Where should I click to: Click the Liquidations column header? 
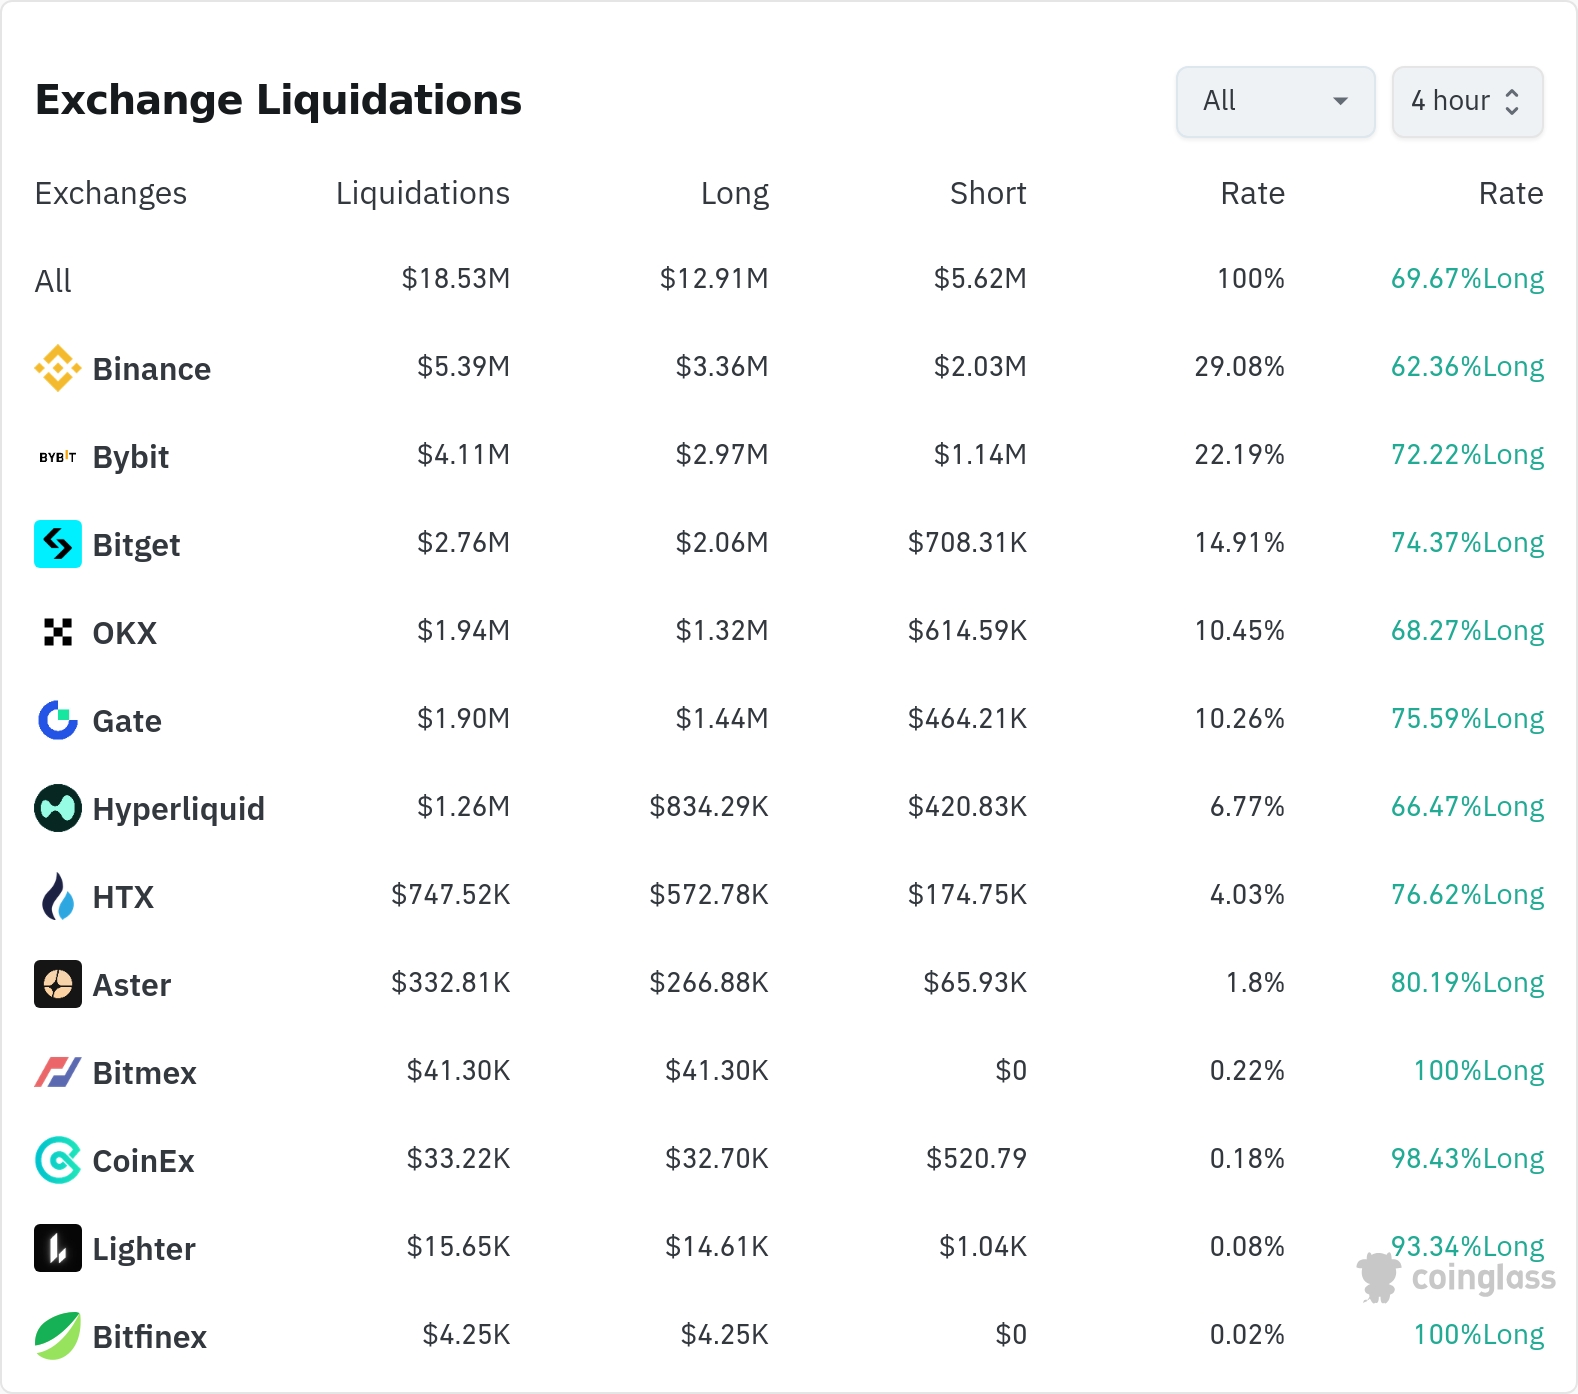point(422,193)
